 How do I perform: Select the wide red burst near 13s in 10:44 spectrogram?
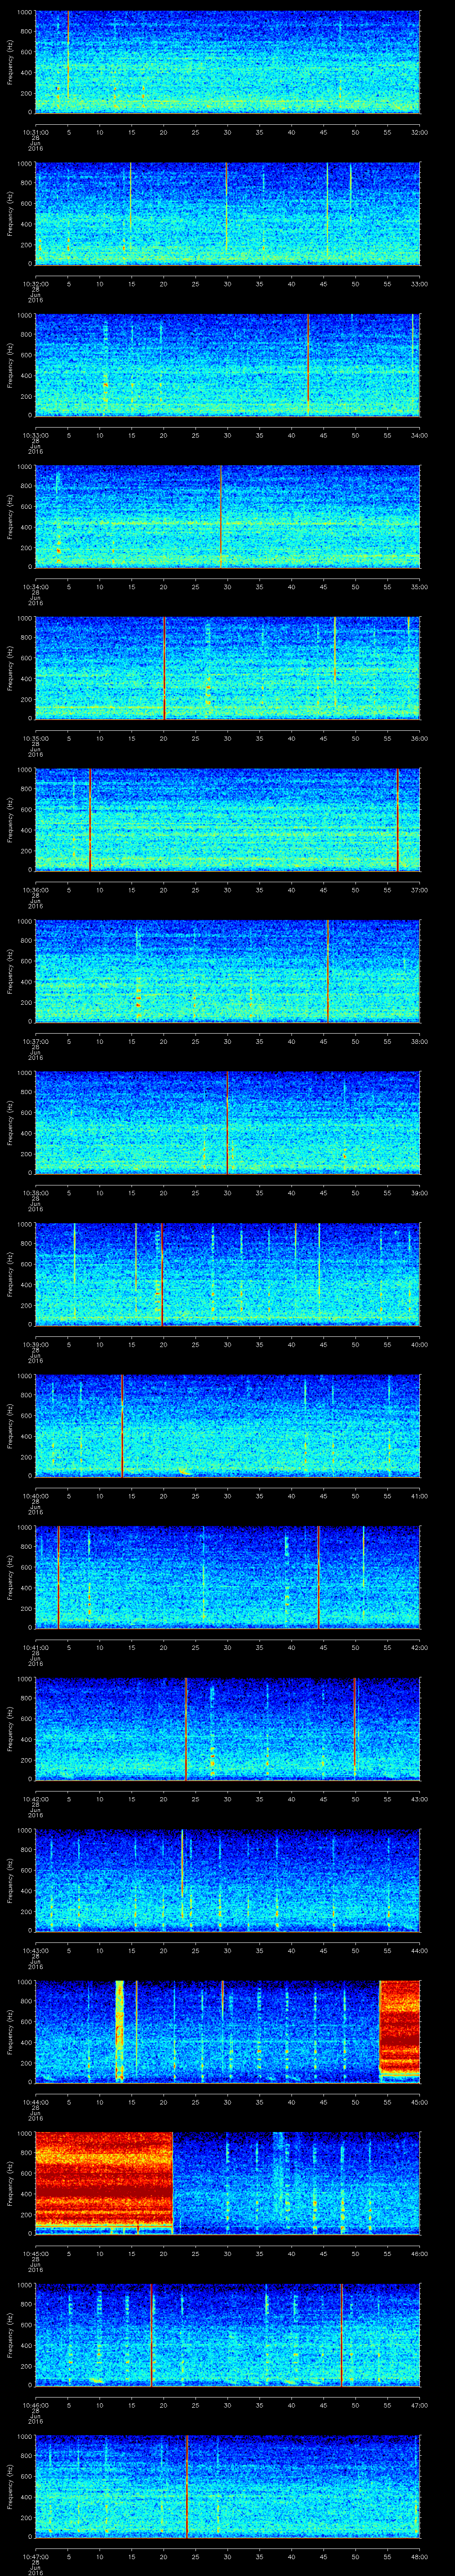click(120, 2030)
